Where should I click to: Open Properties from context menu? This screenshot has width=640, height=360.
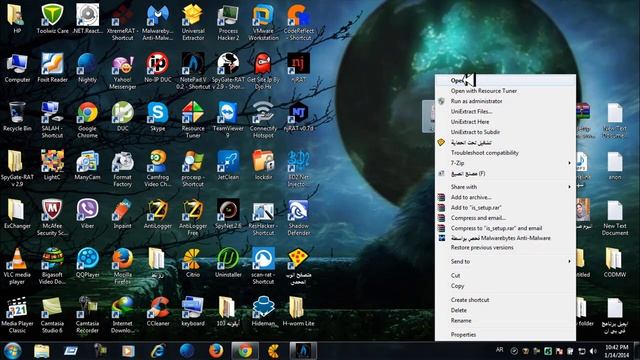click(x=505, y=334)
